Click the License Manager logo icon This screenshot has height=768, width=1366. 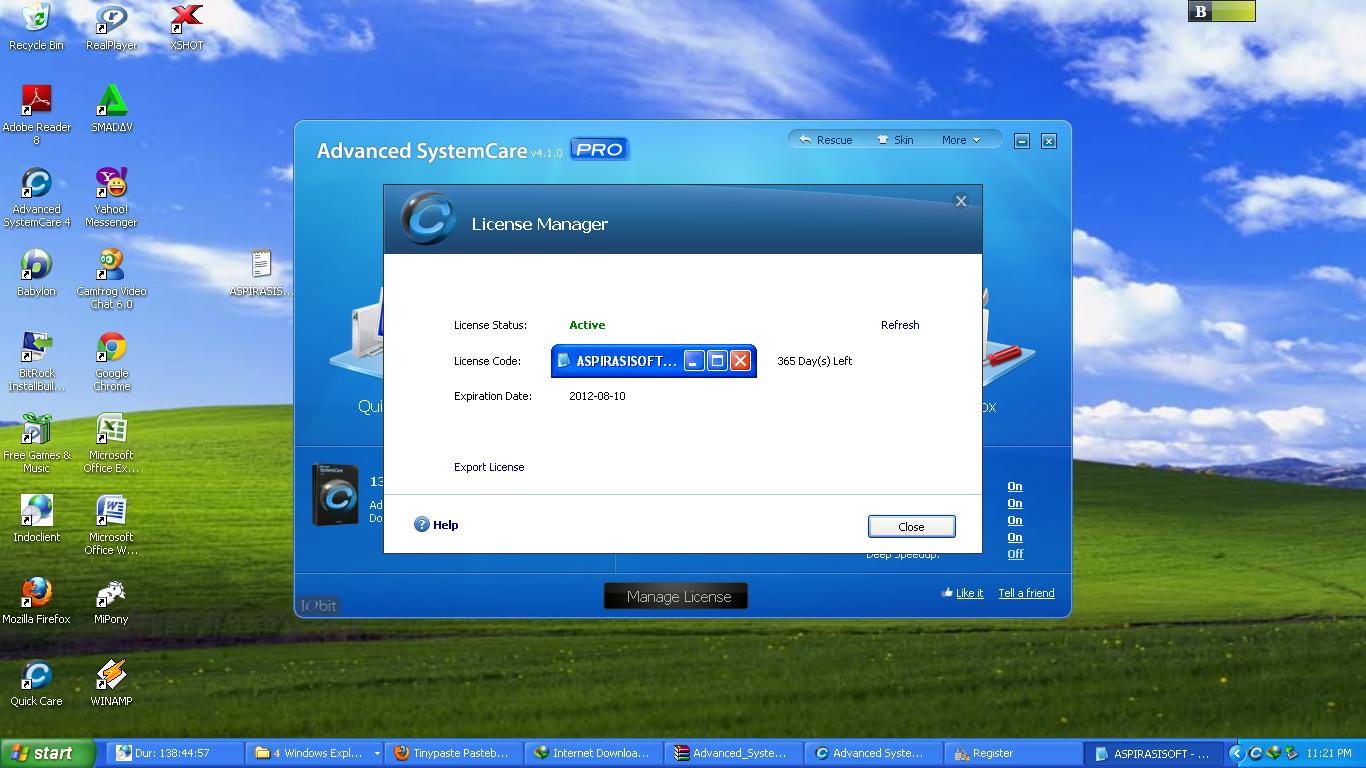click(429, 219)
